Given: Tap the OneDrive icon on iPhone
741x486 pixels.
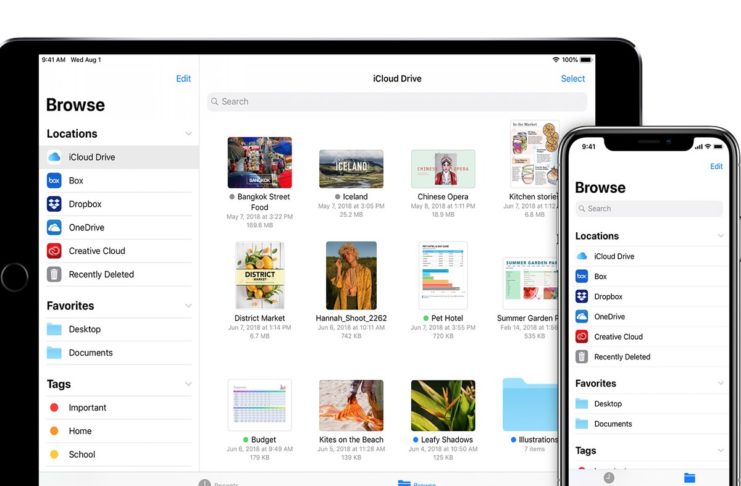Looking at the screenshot, I should (582, 316).
